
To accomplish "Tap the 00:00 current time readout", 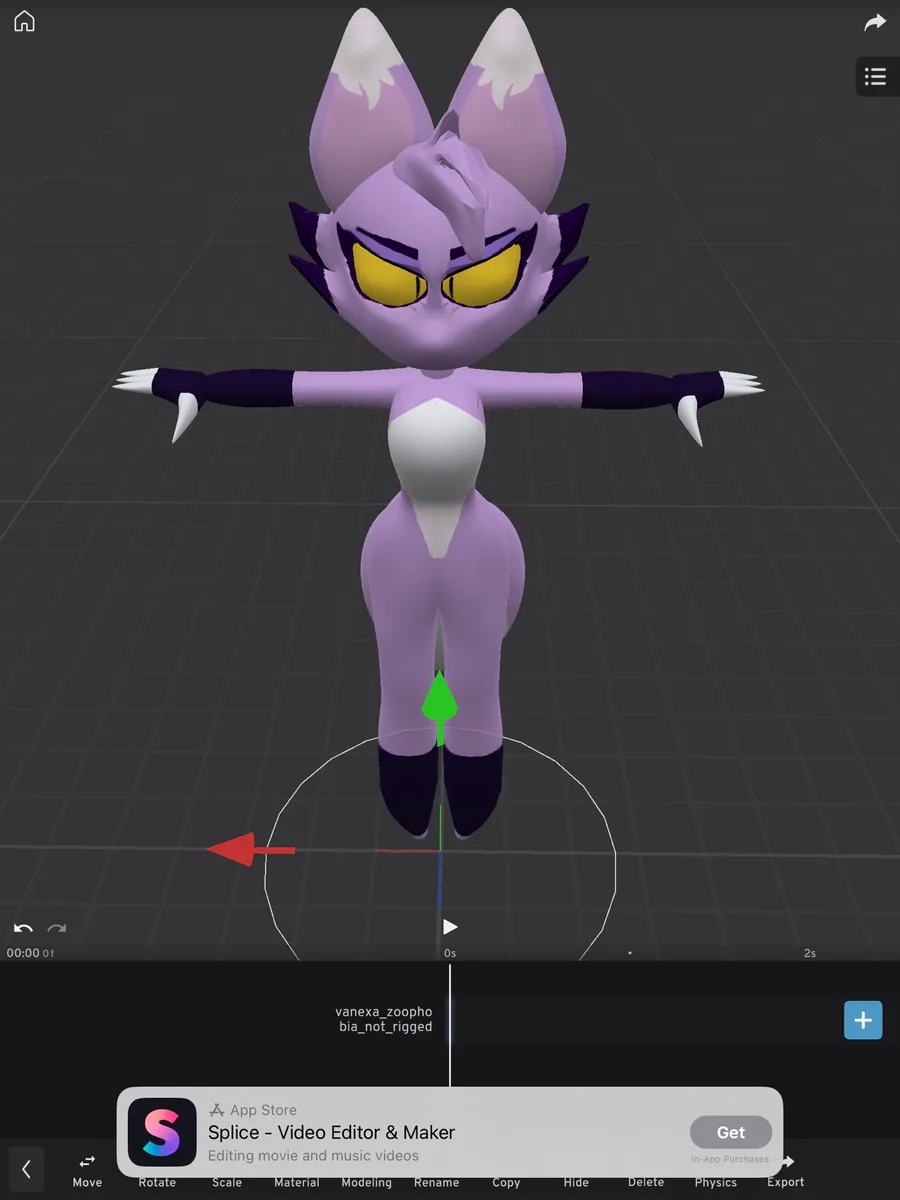I will click(x=23, y=953).
